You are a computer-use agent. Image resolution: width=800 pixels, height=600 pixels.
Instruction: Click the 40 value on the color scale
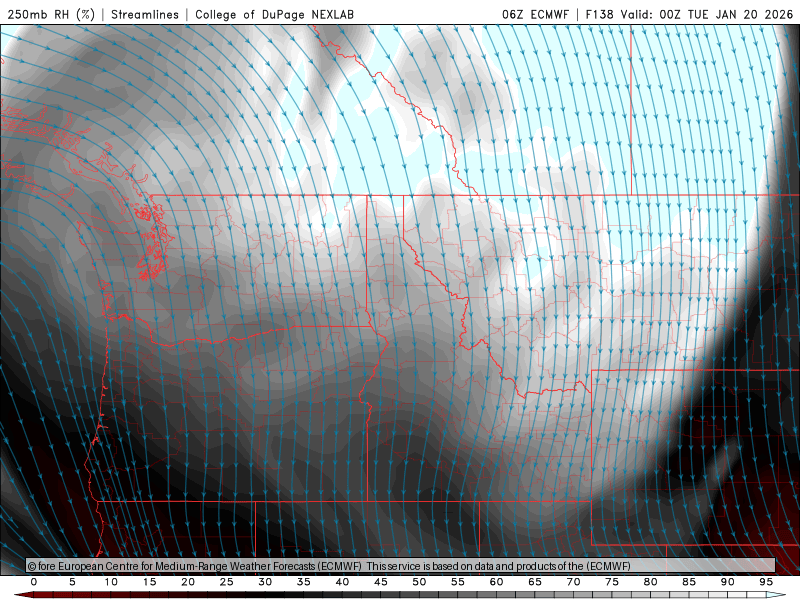tap(342, 582)
